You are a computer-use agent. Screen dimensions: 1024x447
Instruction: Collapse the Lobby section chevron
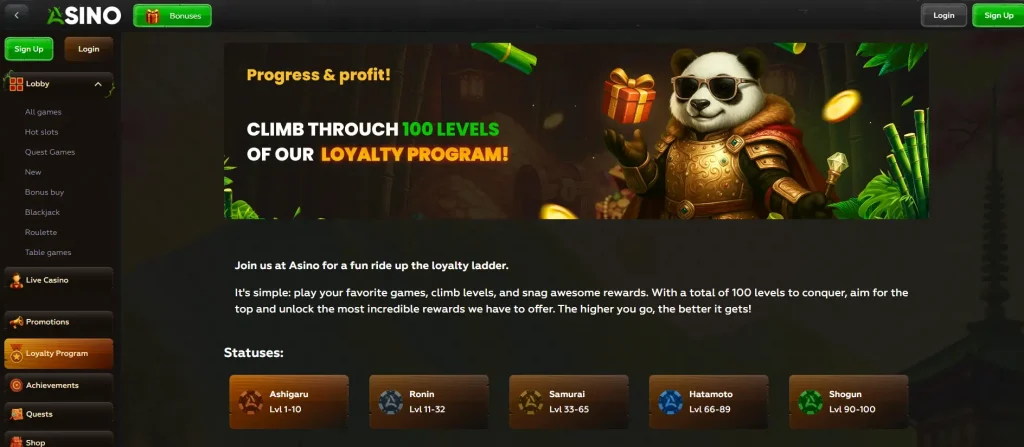pyautogui.click(x=98, y=84)
